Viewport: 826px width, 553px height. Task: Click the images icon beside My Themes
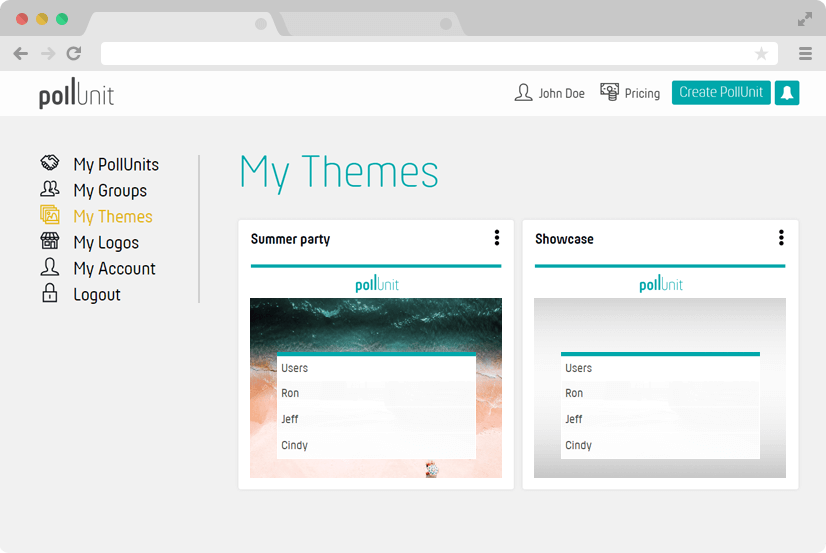click(x=50, y=215)
